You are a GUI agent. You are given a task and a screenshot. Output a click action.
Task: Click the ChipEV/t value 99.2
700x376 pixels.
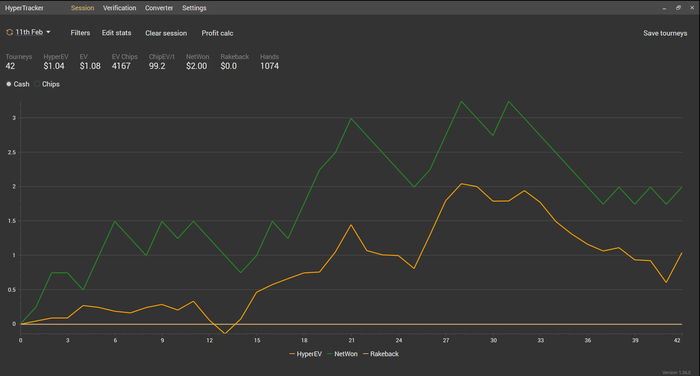157,66
